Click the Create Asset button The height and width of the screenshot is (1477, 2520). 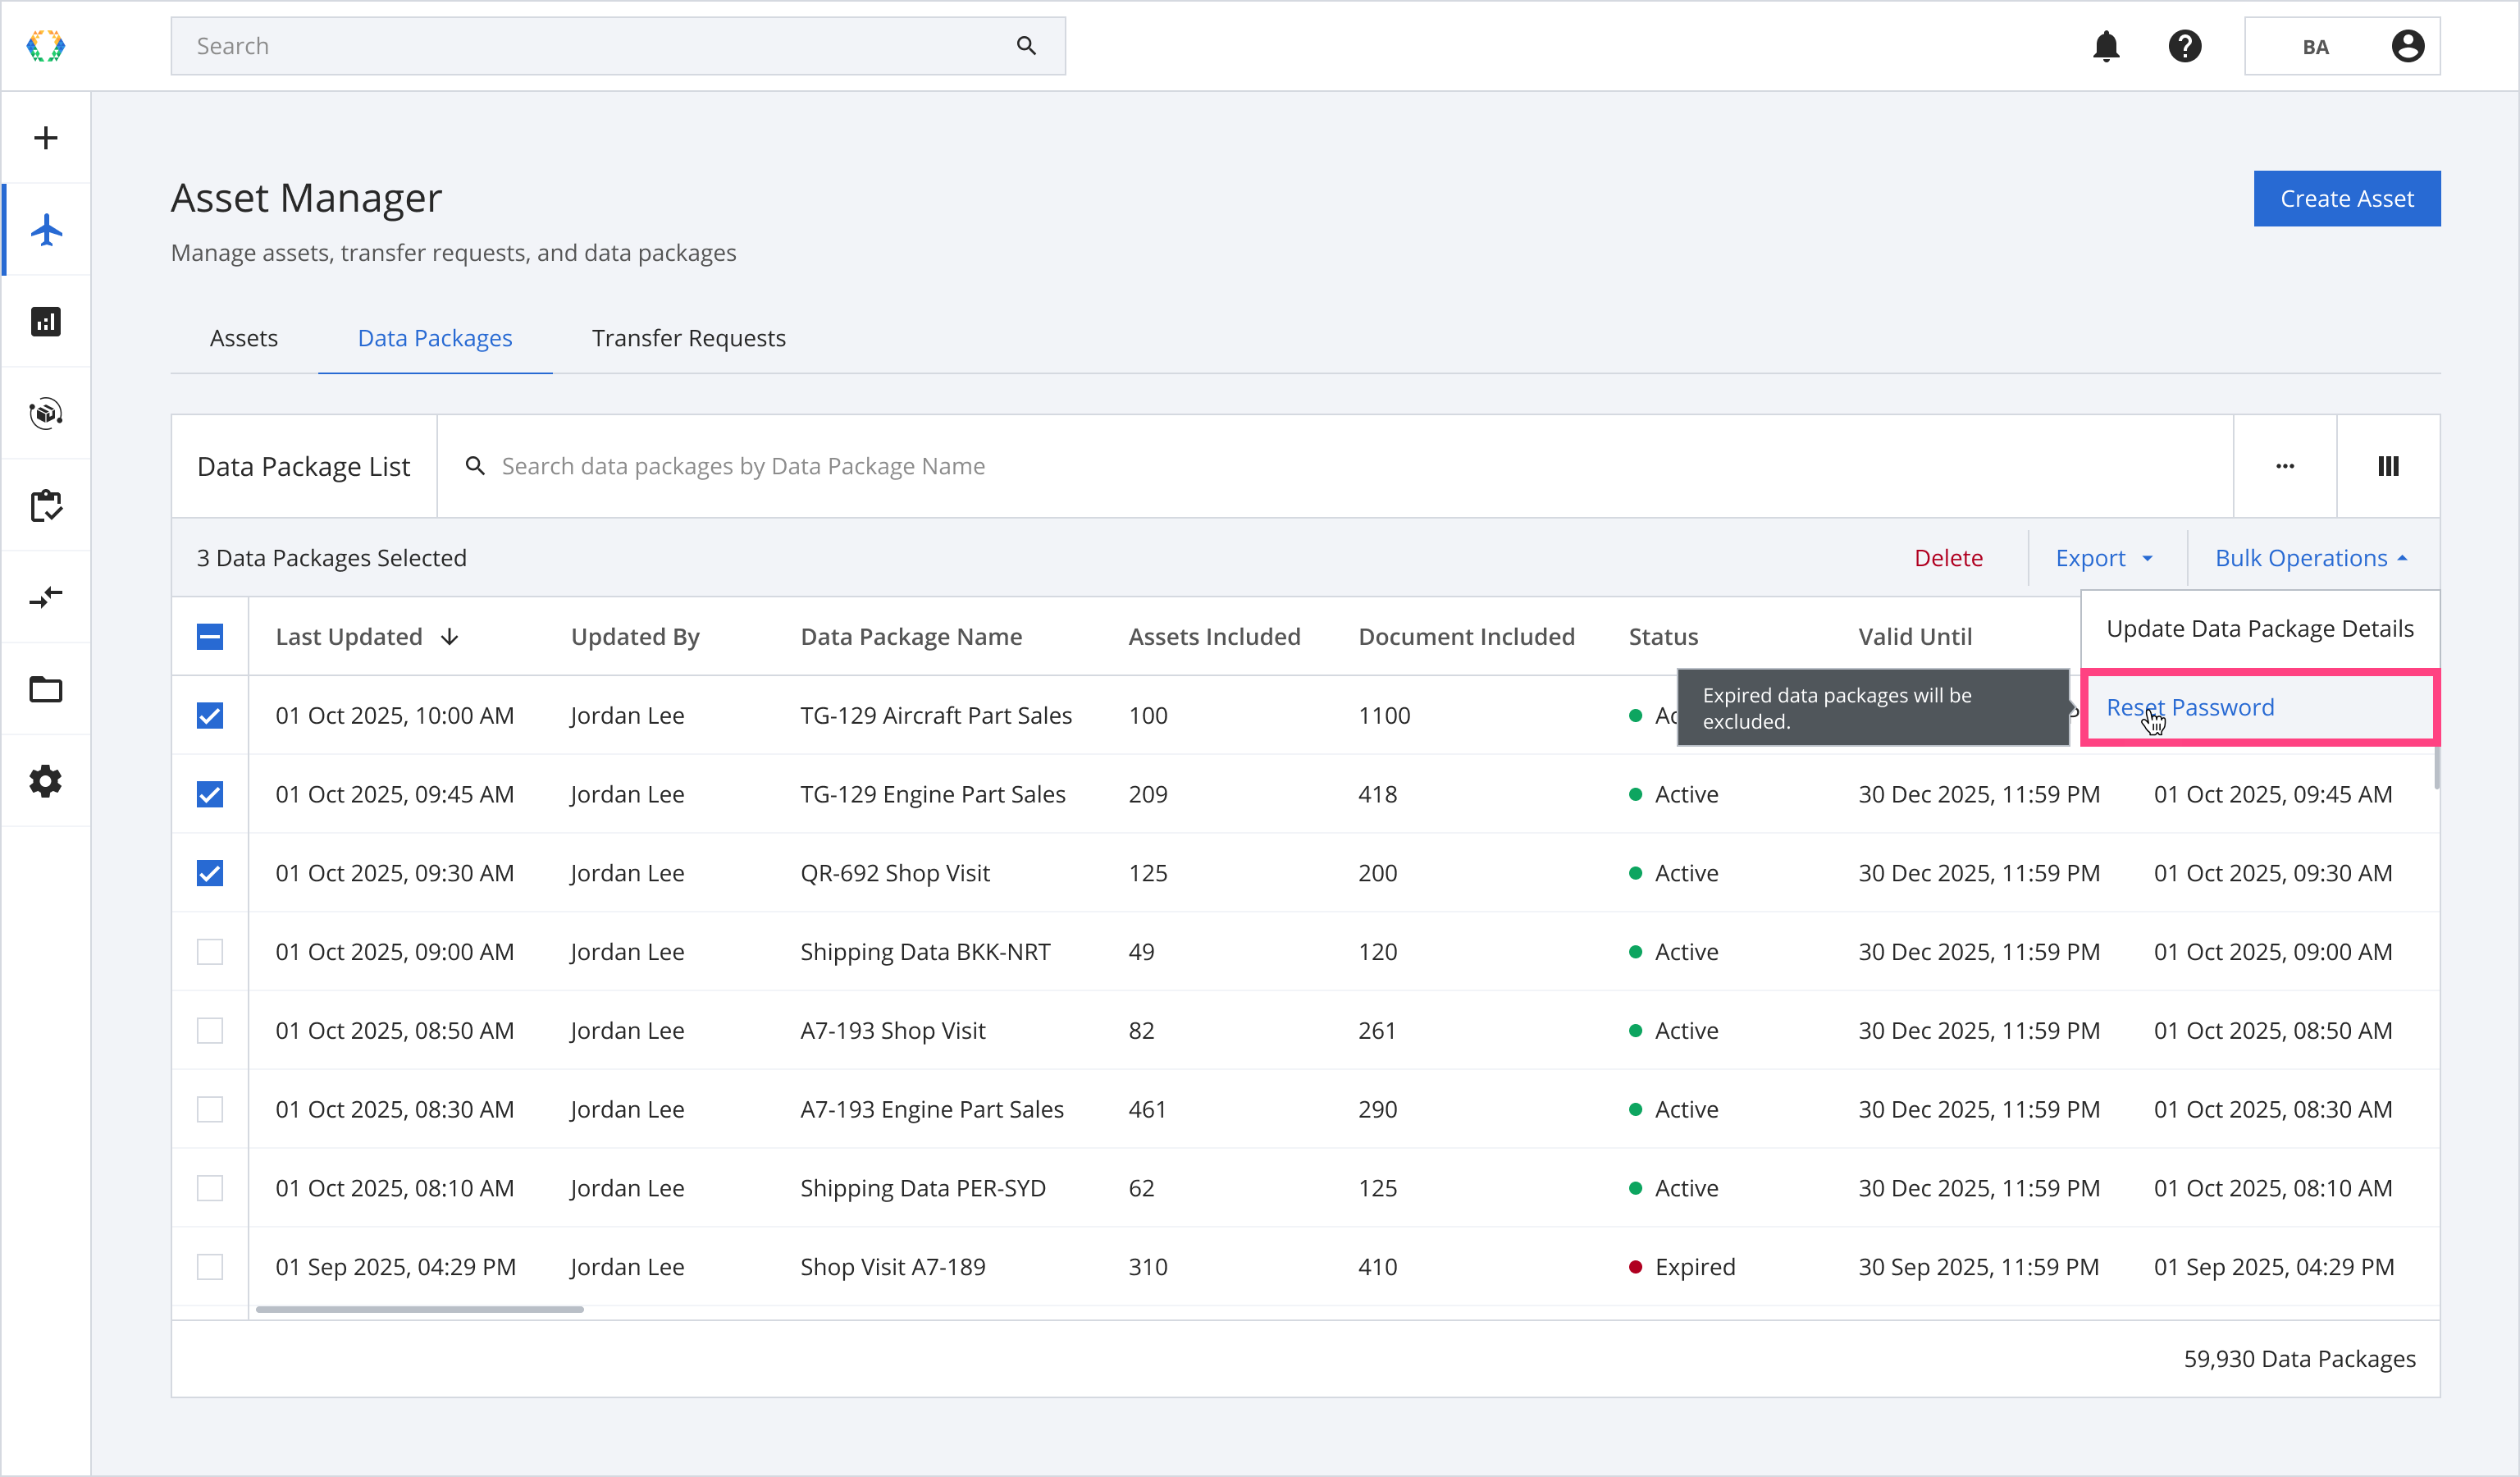click(2346, 199)
